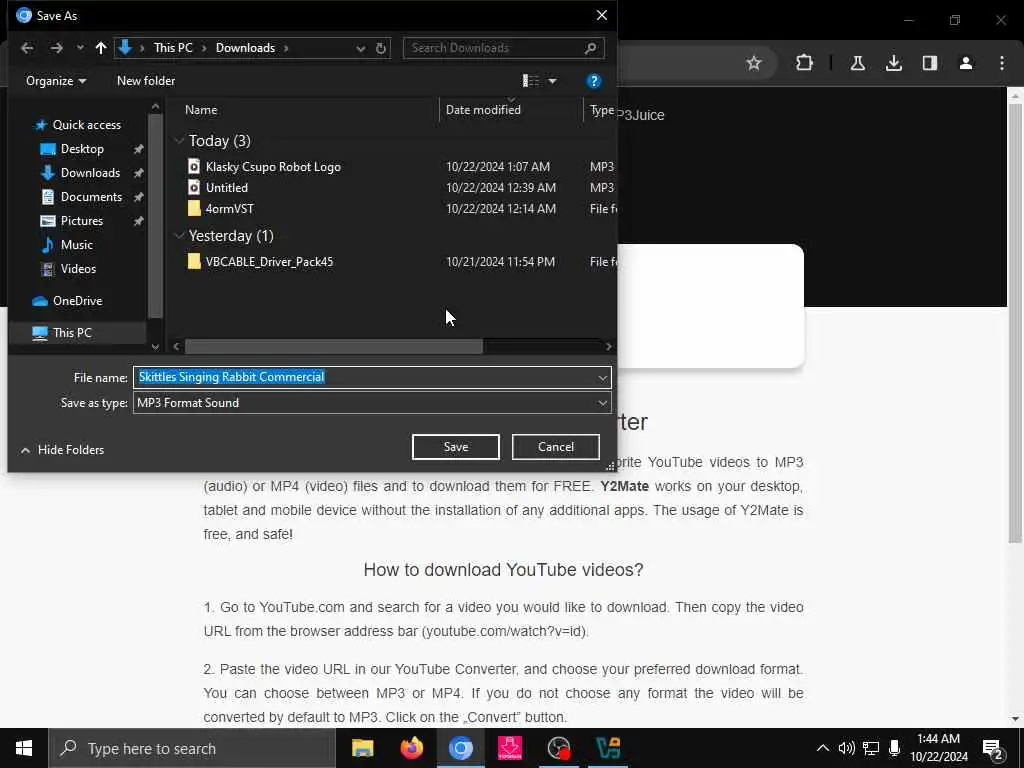The height and width of the screenshot is (768, 1024).
Task: Click scroll down arrow of navigation pane
Action: click(x=155, y=346)
